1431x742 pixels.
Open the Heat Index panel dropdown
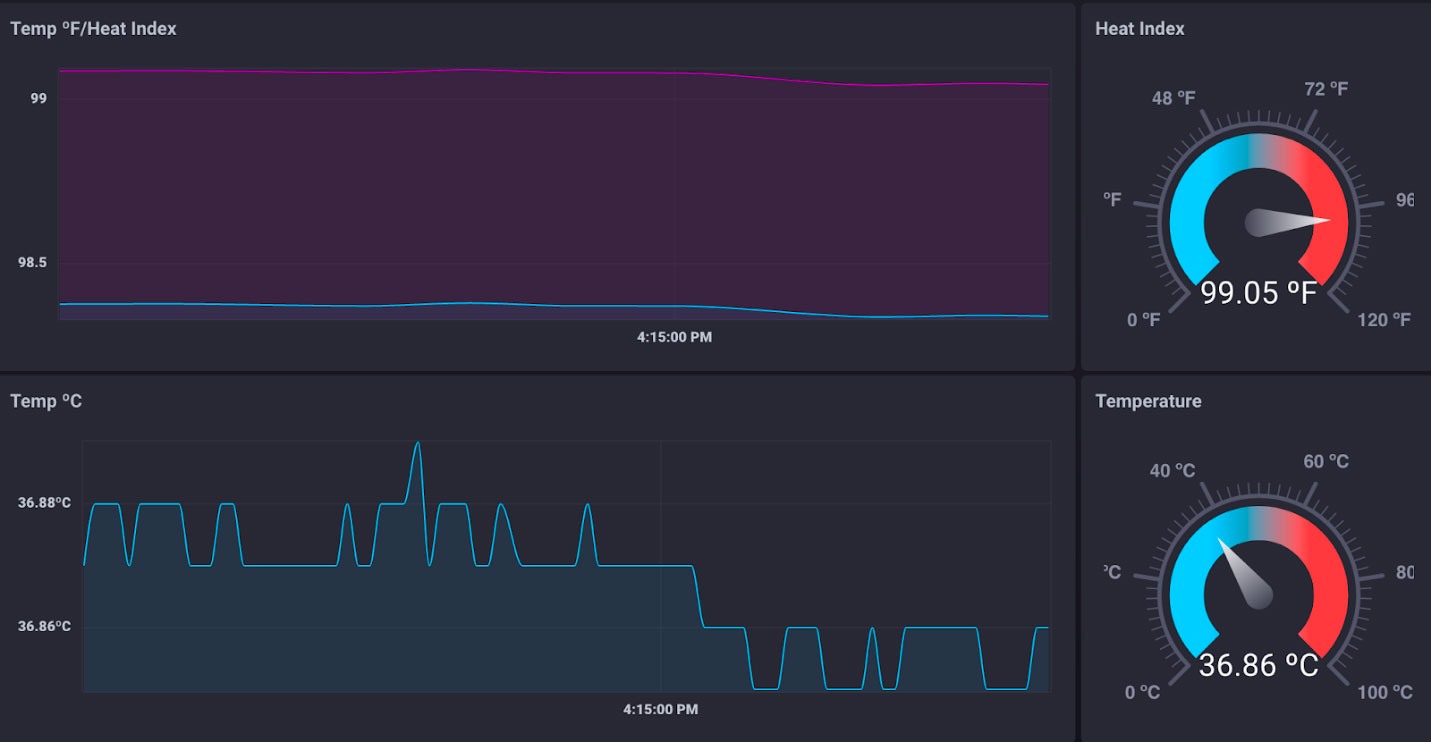pos(1138,29)
